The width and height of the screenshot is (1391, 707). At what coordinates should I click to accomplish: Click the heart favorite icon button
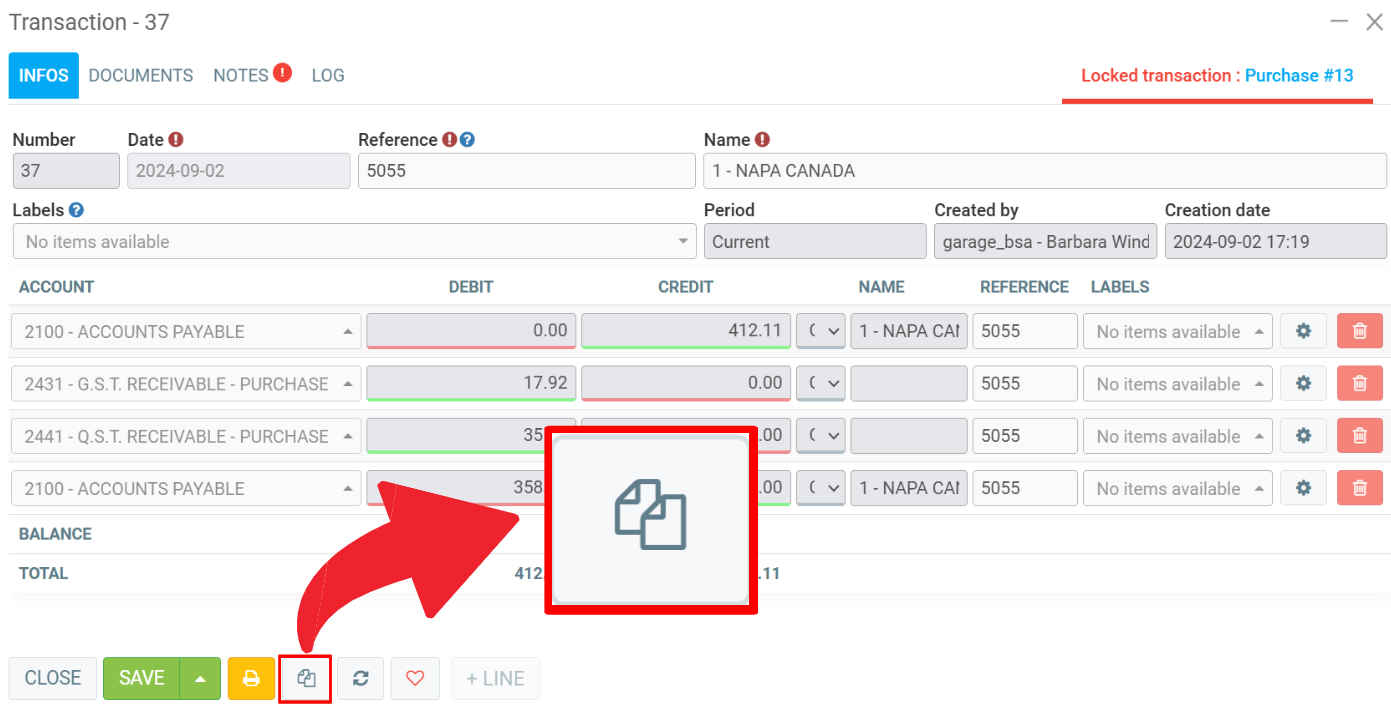point(415,678)
